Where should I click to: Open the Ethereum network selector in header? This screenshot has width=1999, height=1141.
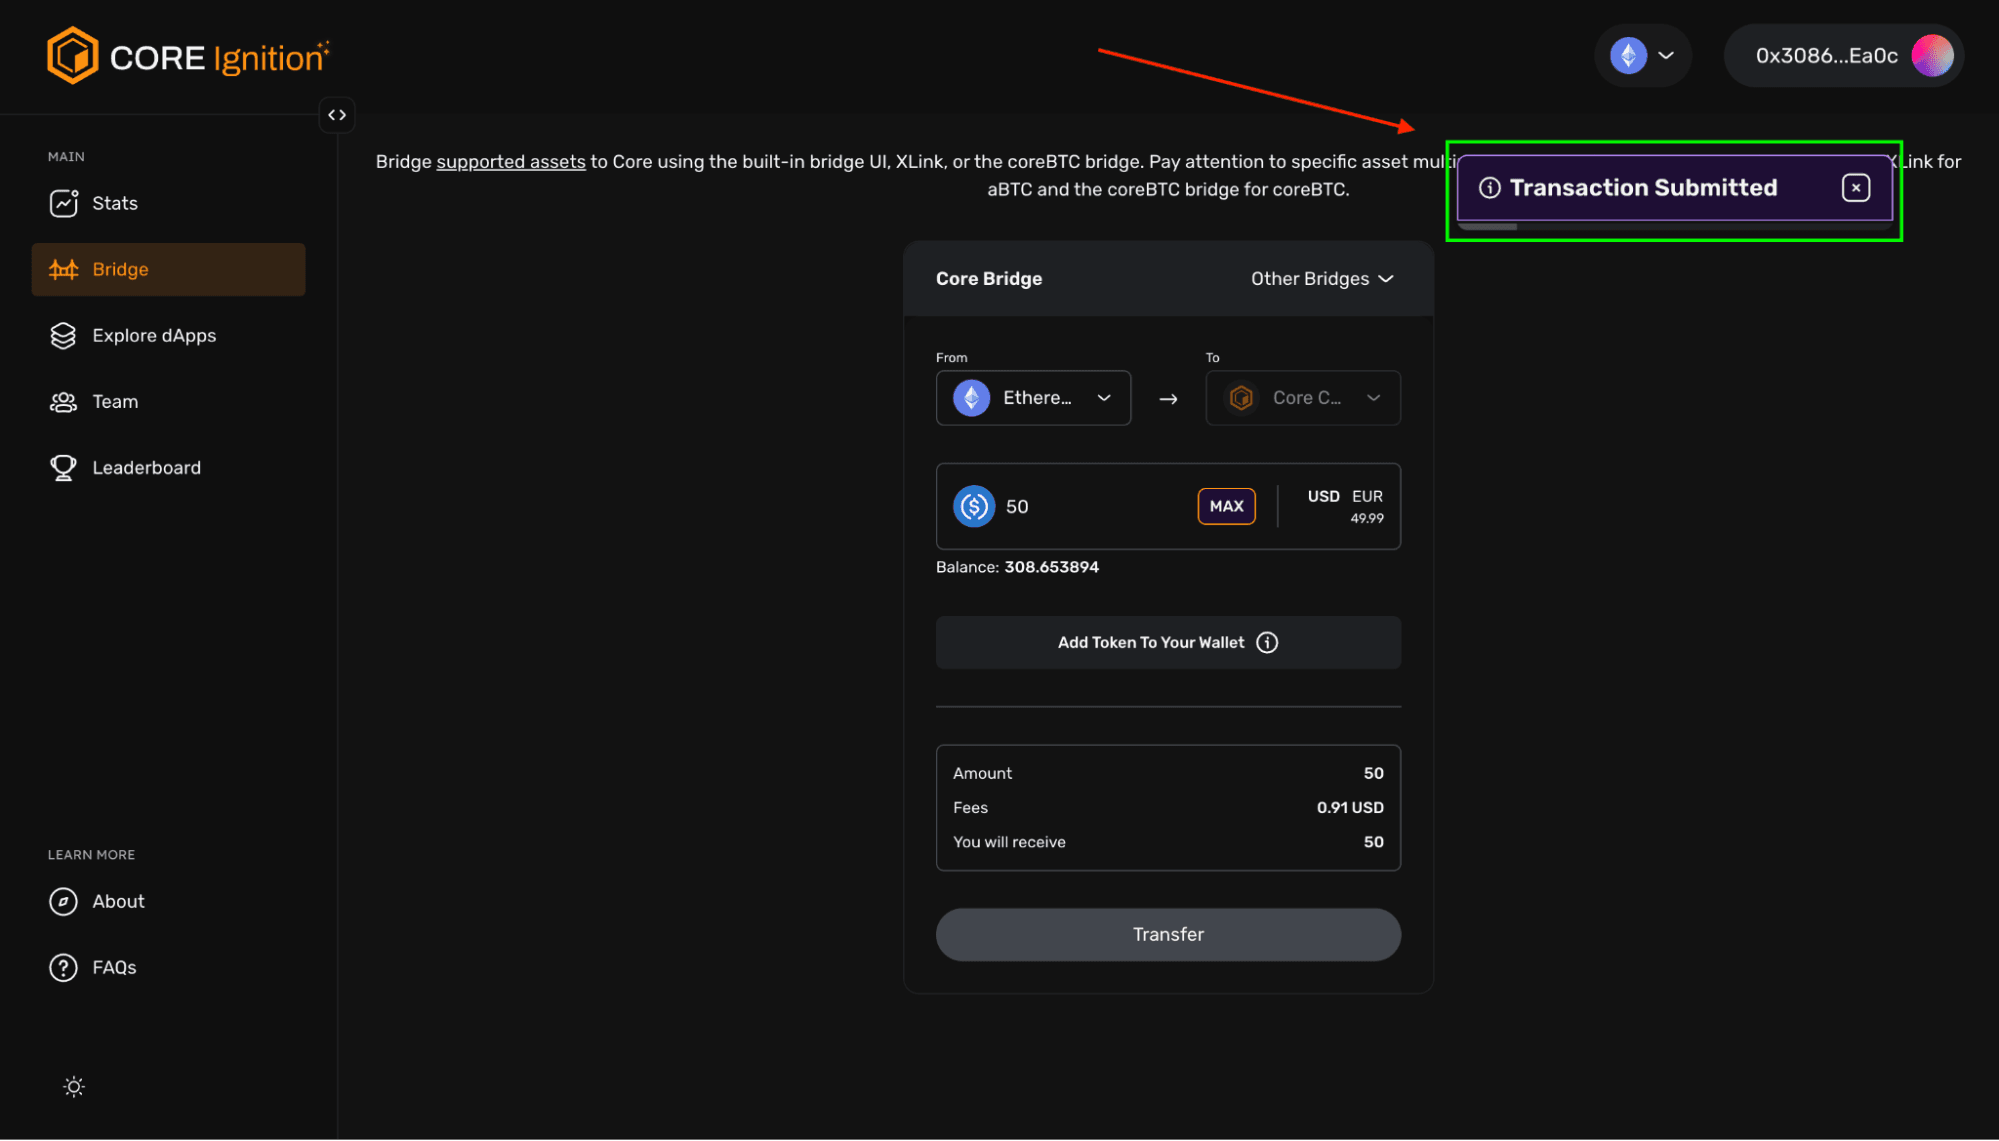[x=1642, y=56]
